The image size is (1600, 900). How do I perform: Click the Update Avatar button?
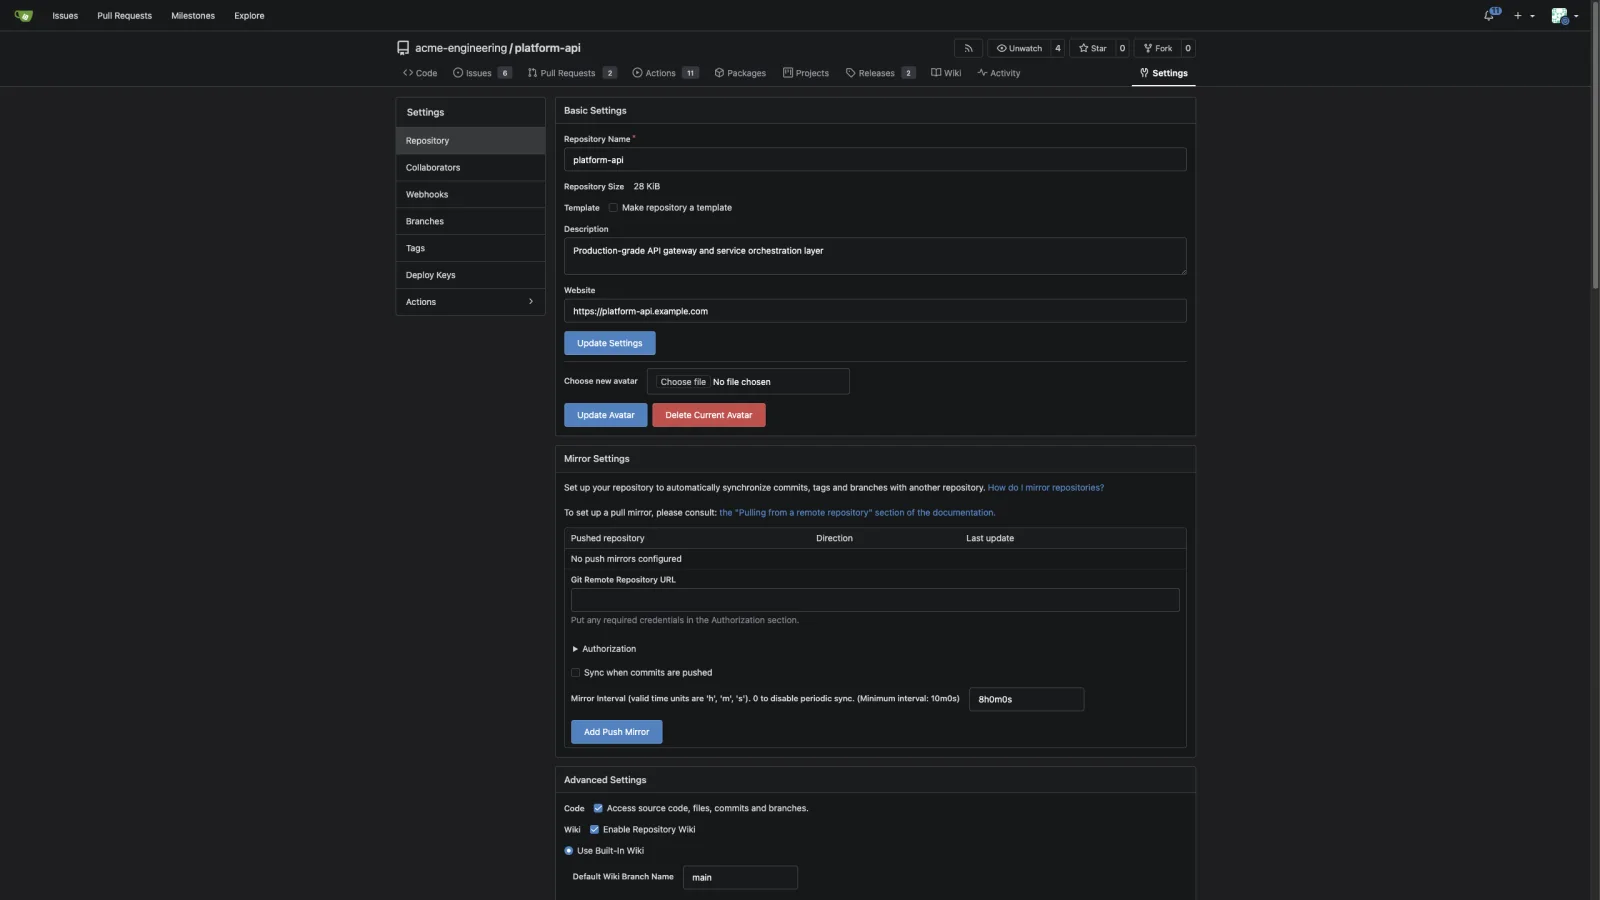click(606, 415)
